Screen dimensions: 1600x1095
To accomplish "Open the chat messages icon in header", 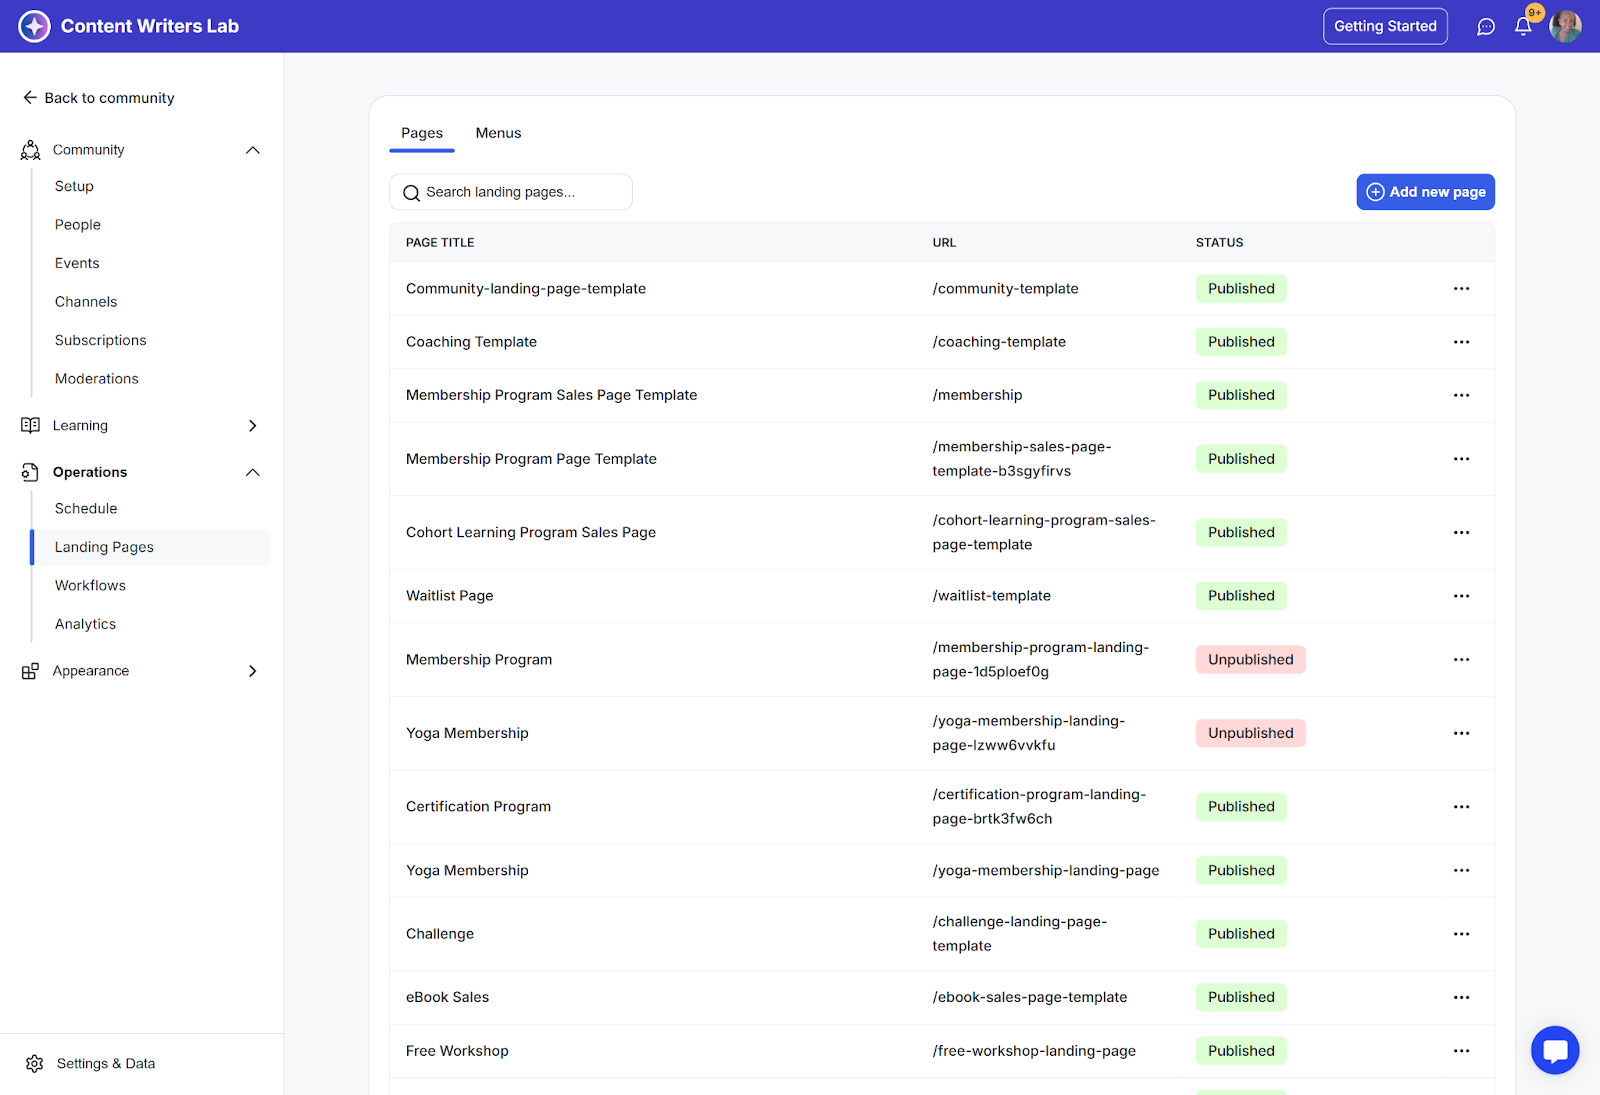I will [x=1486, y=27].
